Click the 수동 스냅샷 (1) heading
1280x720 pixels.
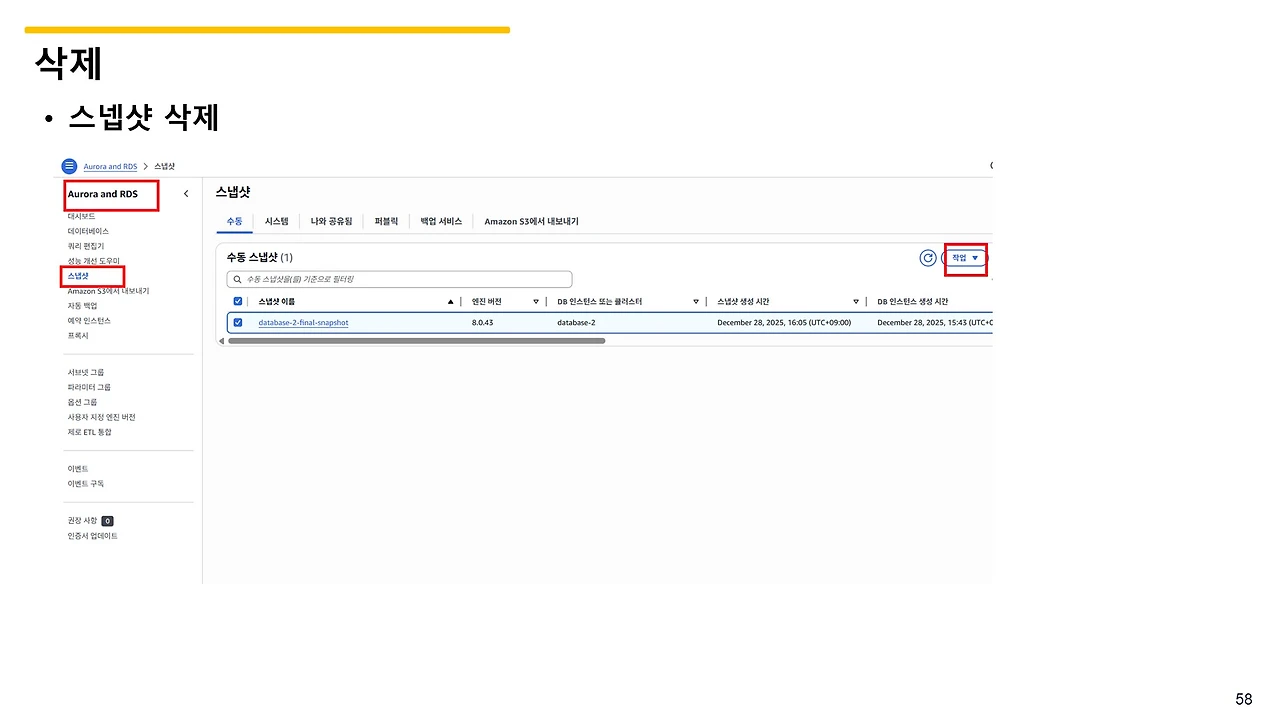point(260,258)
